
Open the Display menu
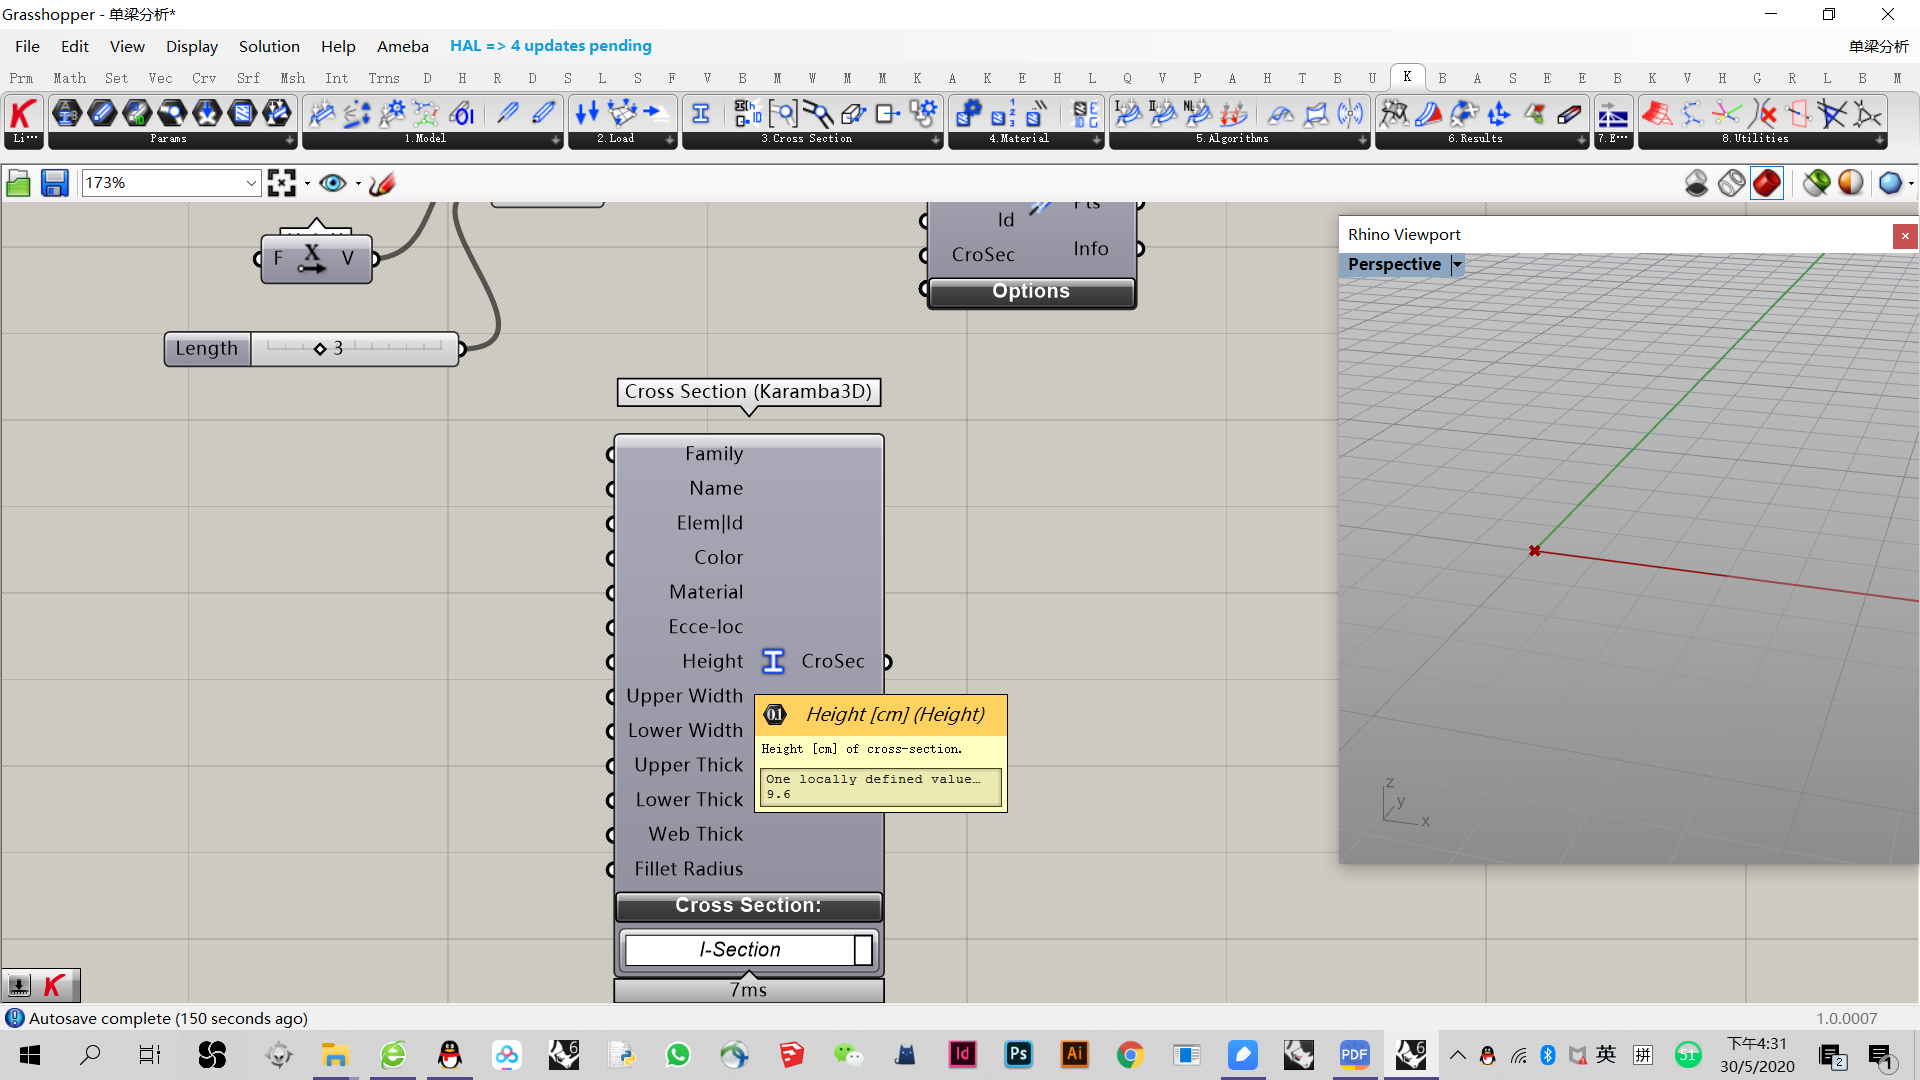(x=191, y=46)
